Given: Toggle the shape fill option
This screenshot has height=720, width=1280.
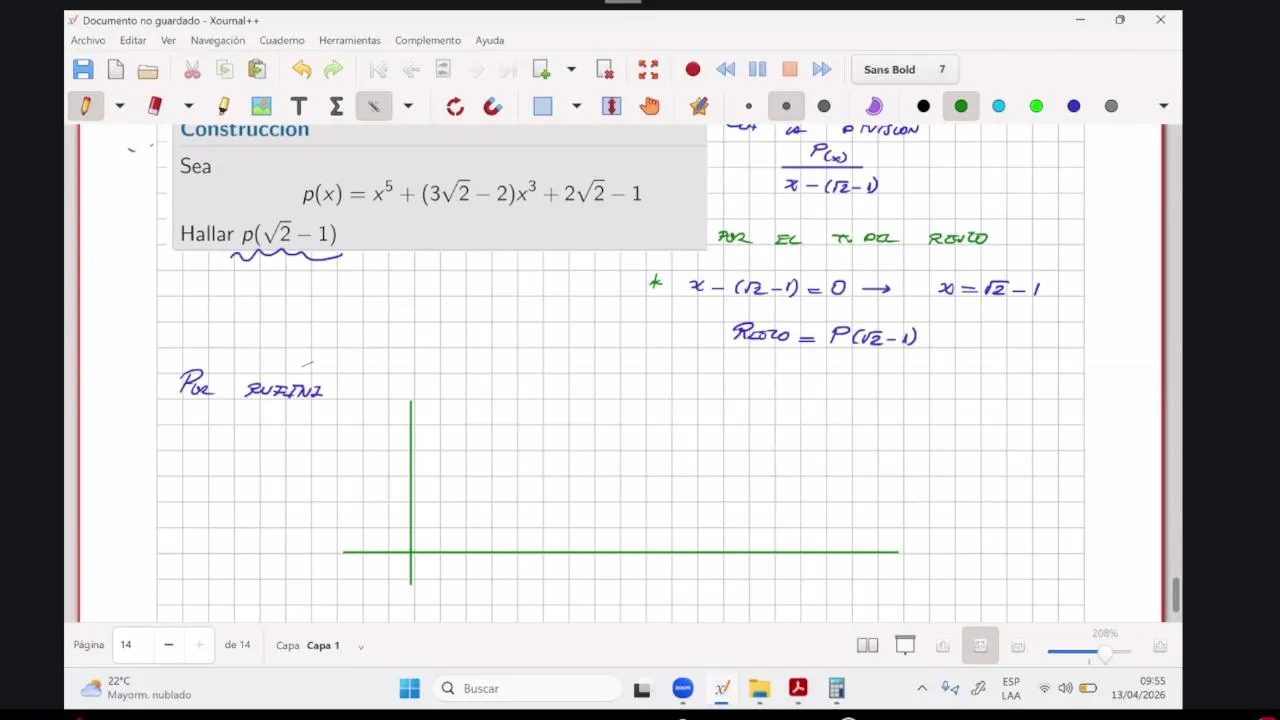Looking at the screenshot, I should point(874,106).
